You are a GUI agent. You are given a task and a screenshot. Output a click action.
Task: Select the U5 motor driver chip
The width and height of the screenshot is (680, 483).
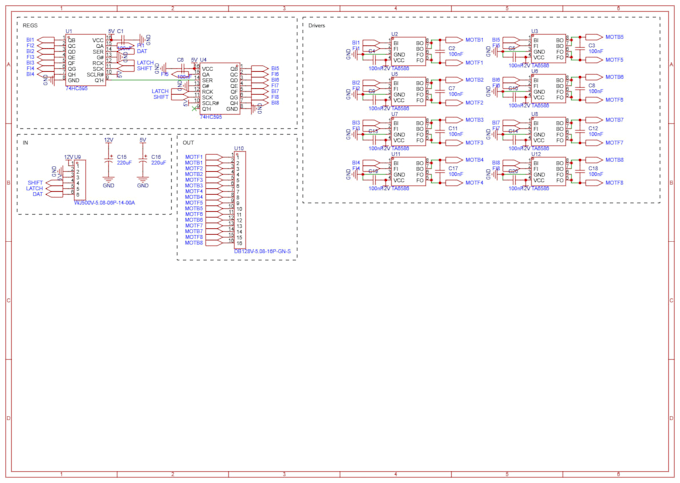coord(408,91)
